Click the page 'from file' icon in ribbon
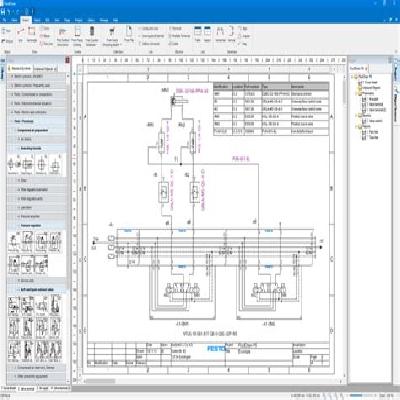 [x=129, y=32]
